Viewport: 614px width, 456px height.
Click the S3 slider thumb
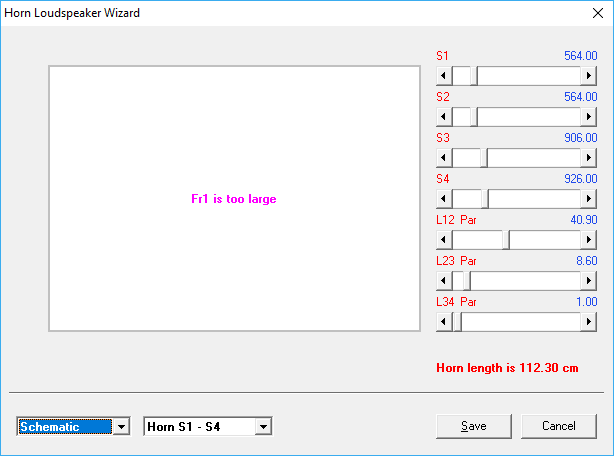(x=484, y=158)
